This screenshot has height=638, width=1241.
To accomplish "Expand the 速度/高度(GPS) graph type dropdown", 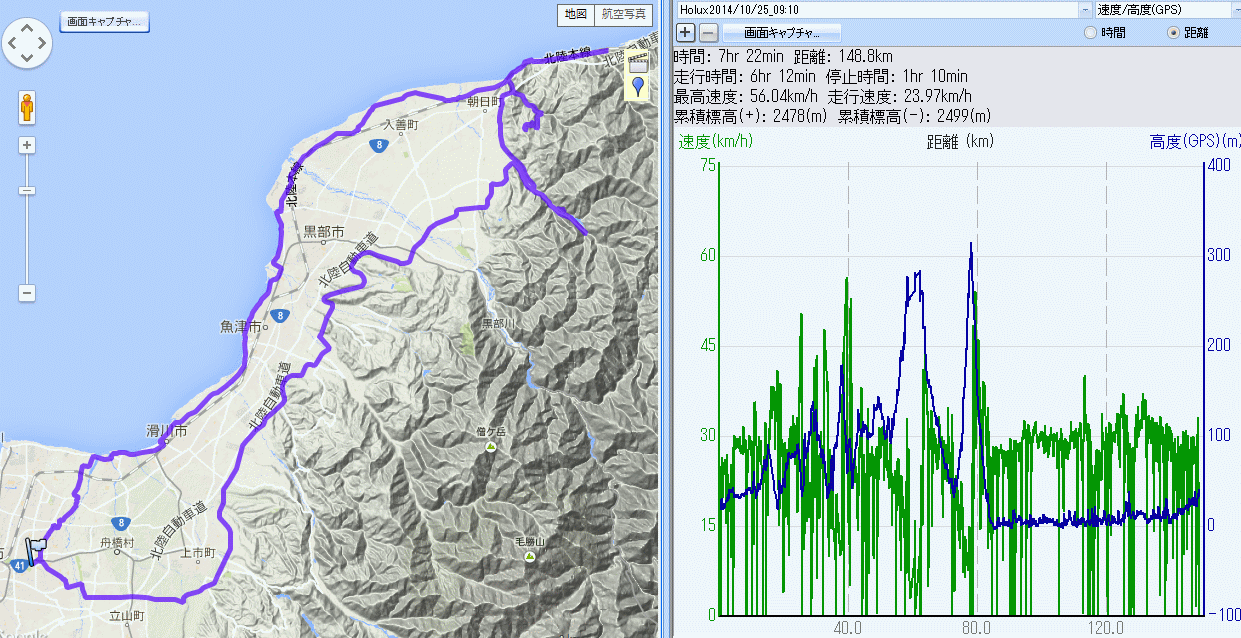I will point(1232,9).
